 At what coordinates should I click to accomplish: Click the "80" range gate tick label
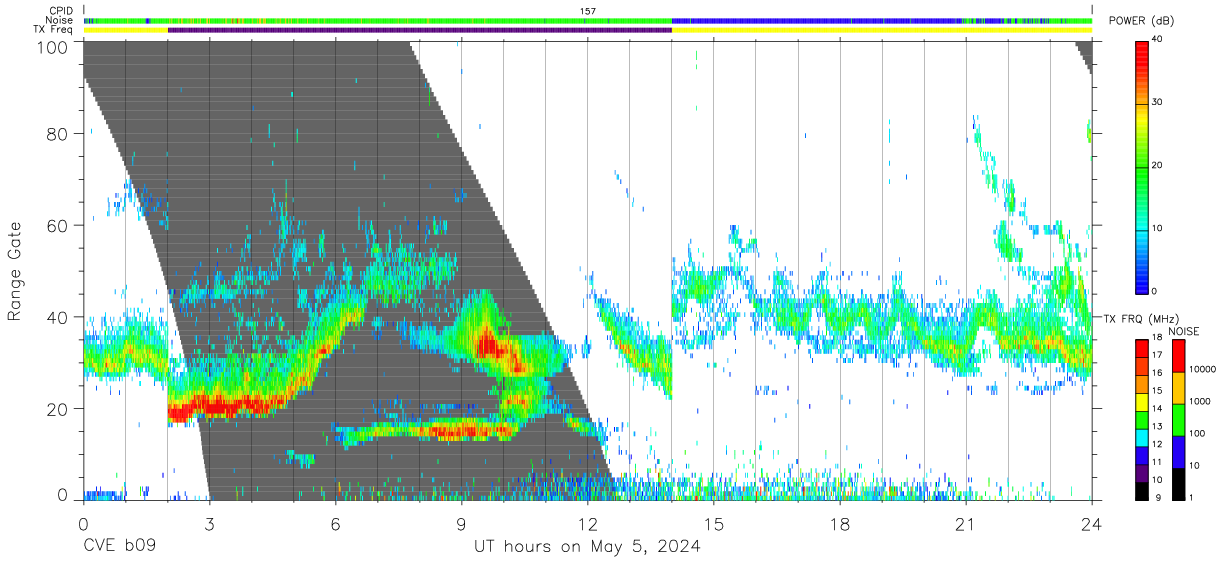click(57, 134)
